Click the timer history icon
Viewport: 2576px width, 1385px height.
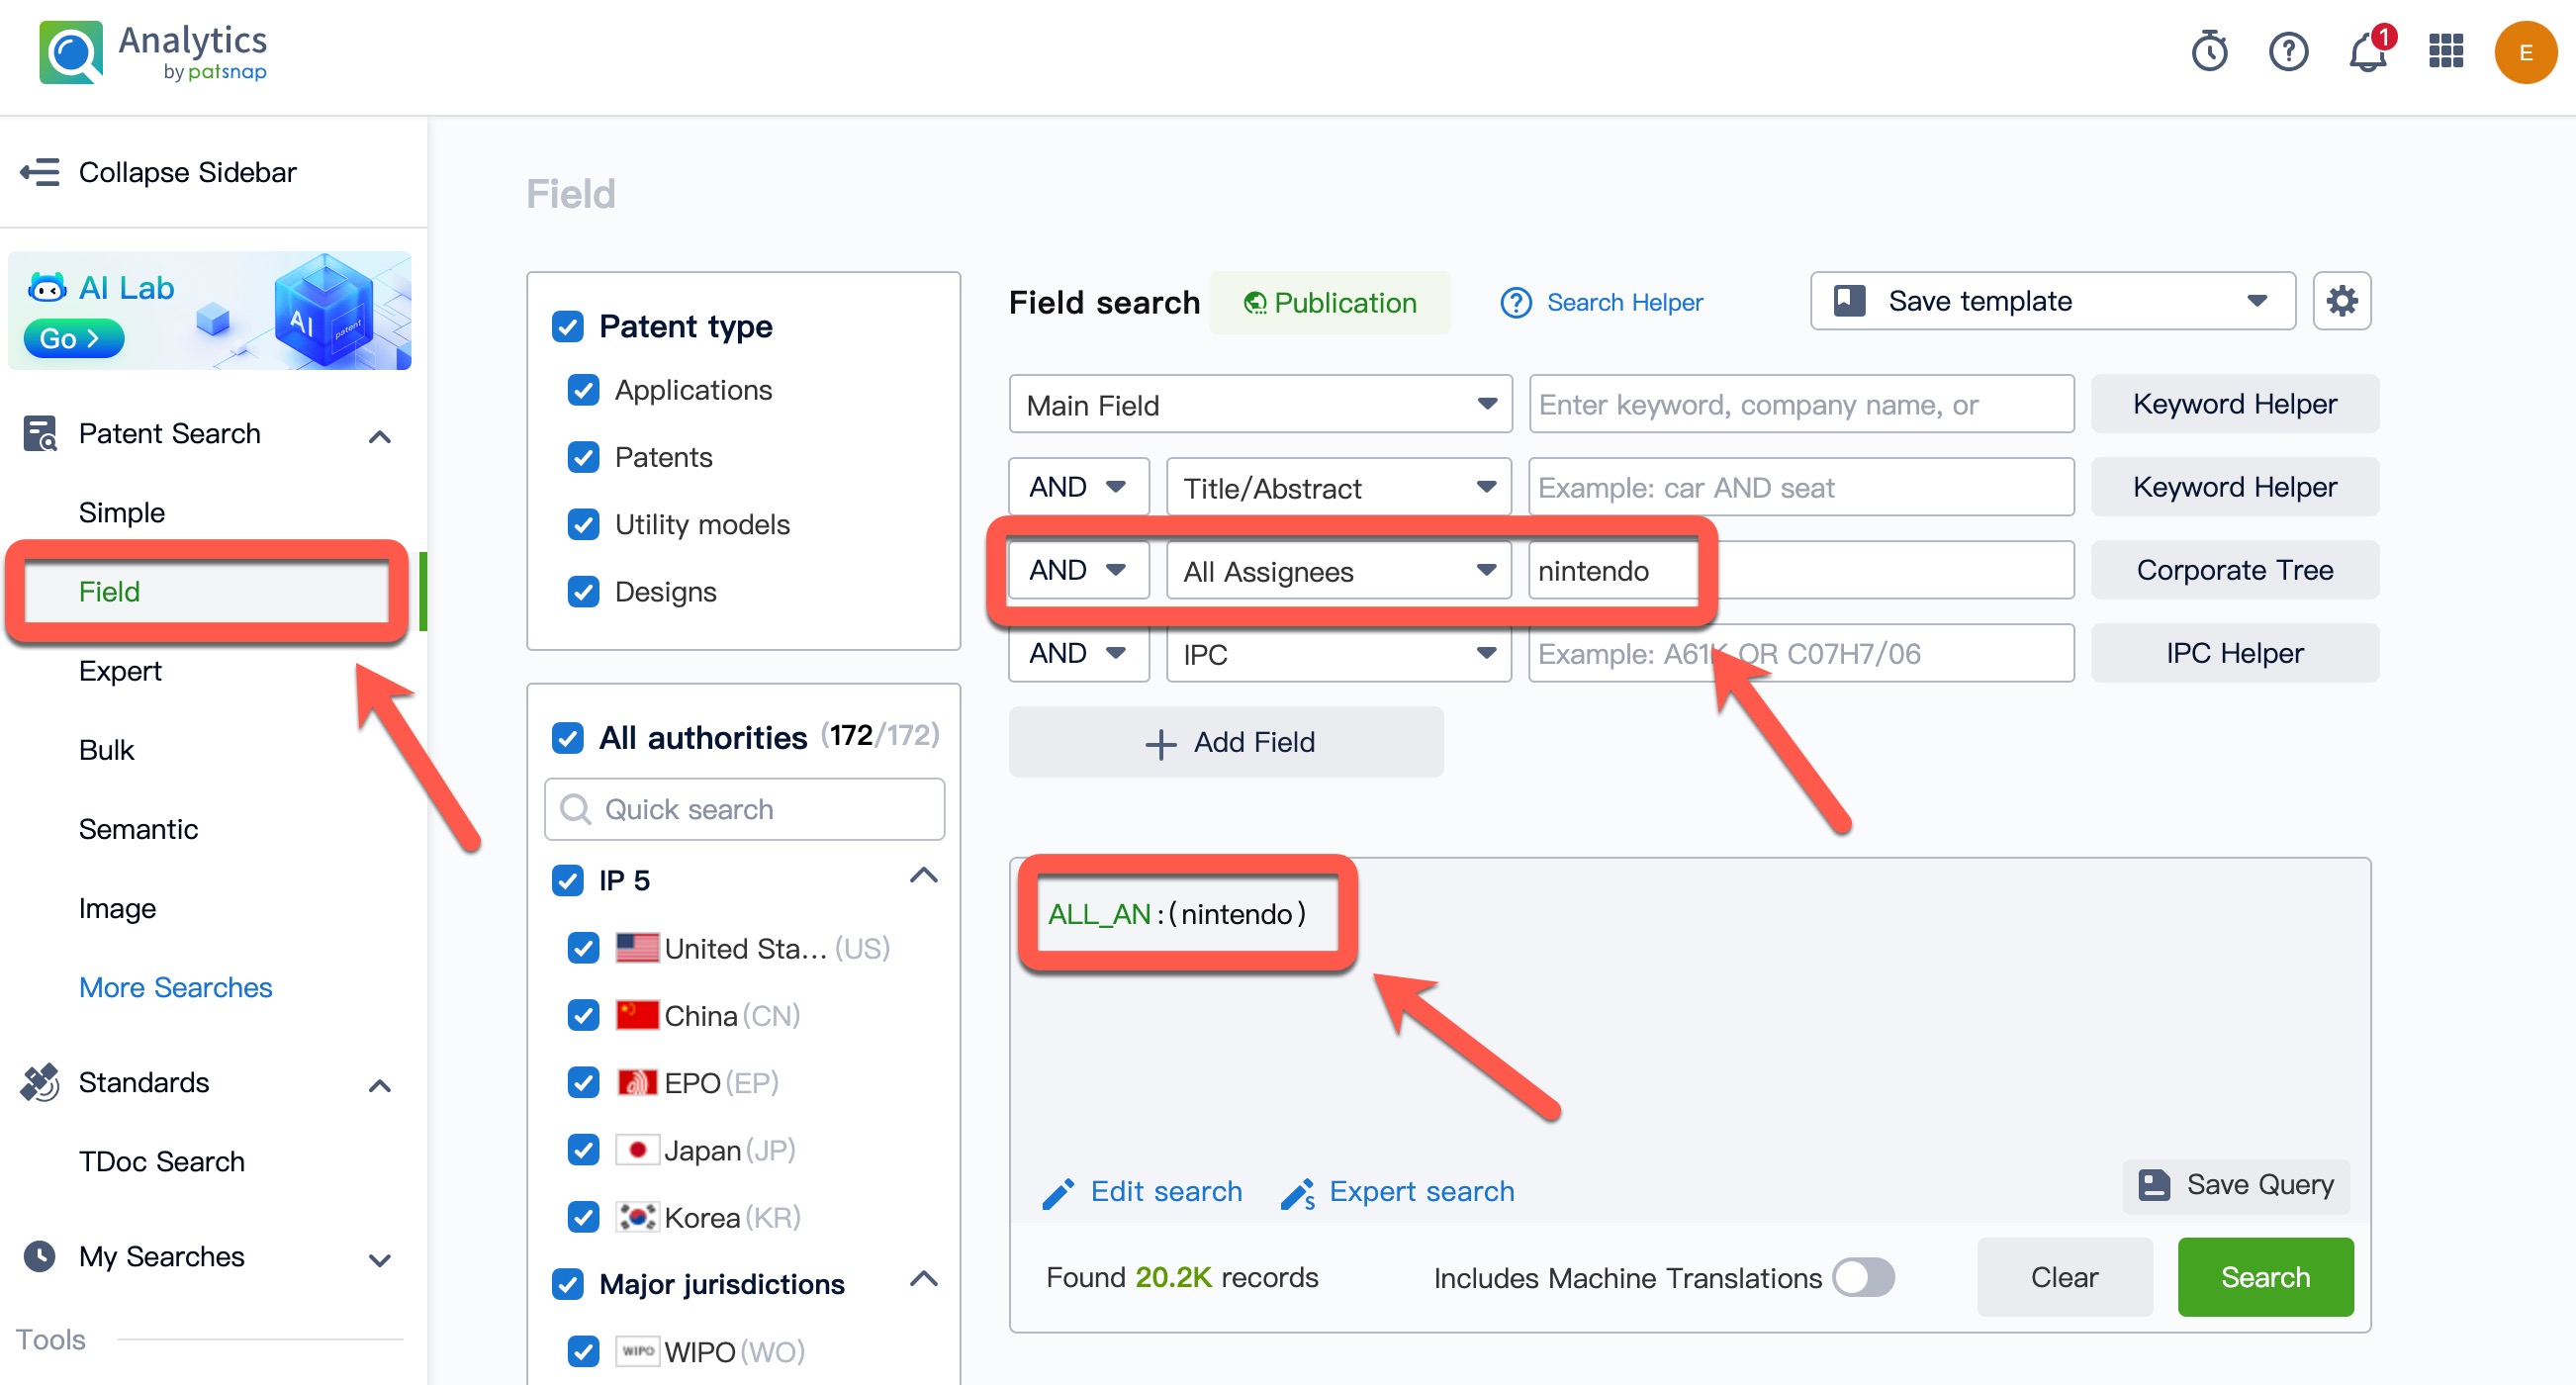point(2209,52)
